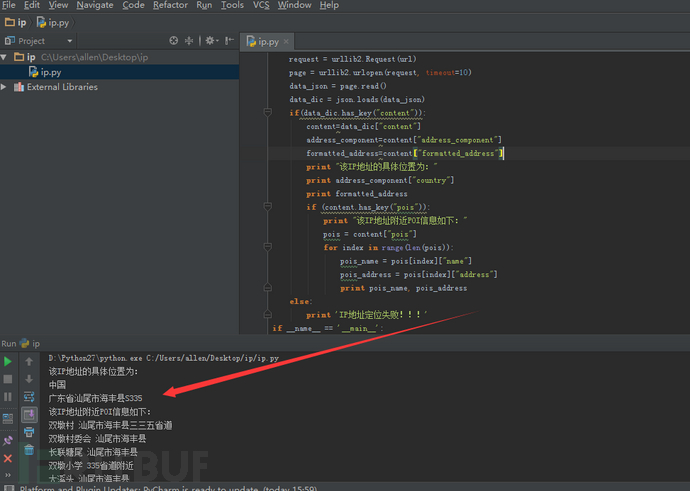The width and height of the screenshot is (690, 491).
Task: Collapse the if data_dic.has_key code block
Action: pos(268,113)
